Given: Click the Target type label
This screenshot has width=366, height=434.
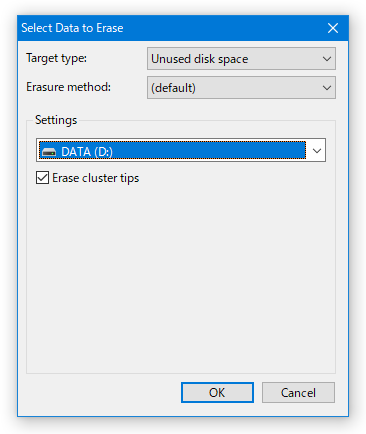Looking at the screenshot, I should coord(56,58).
